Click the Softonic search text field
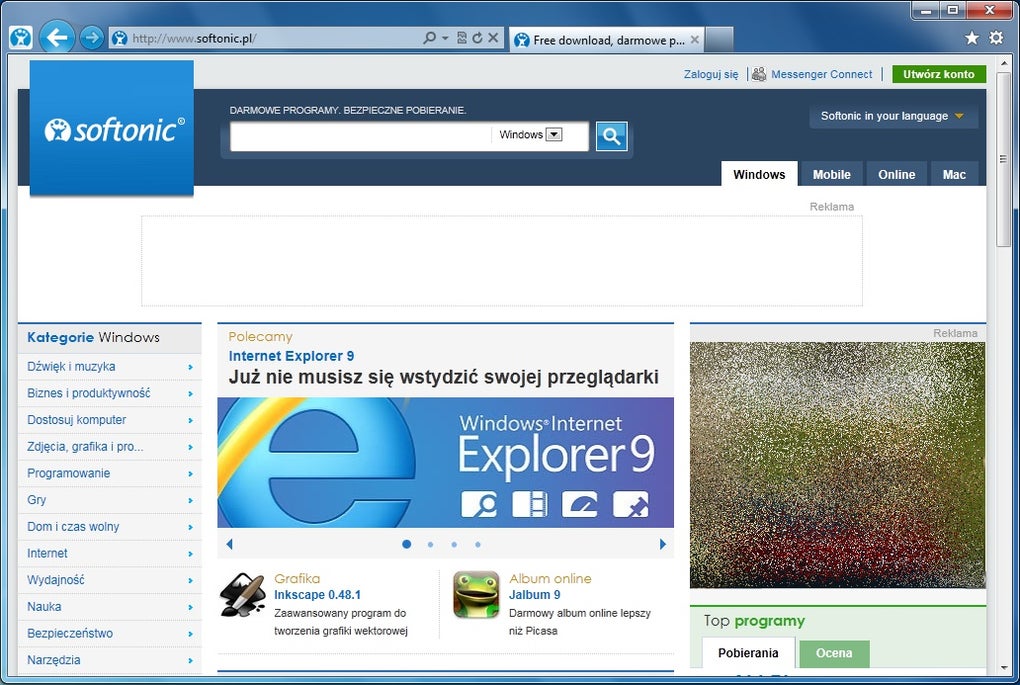 click(360, 136)
